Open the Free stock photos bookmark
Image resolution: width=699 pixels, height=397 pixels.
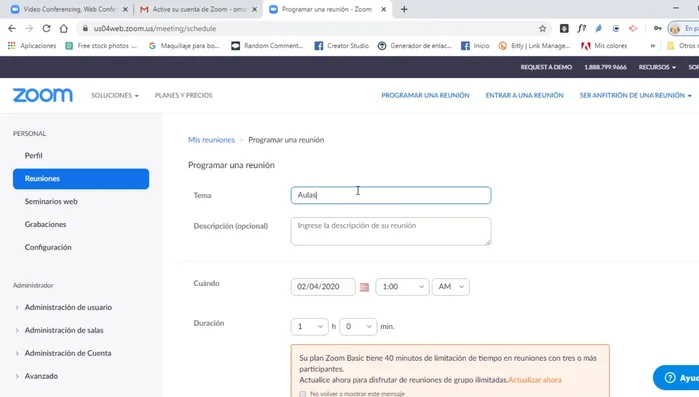(101, 46)
